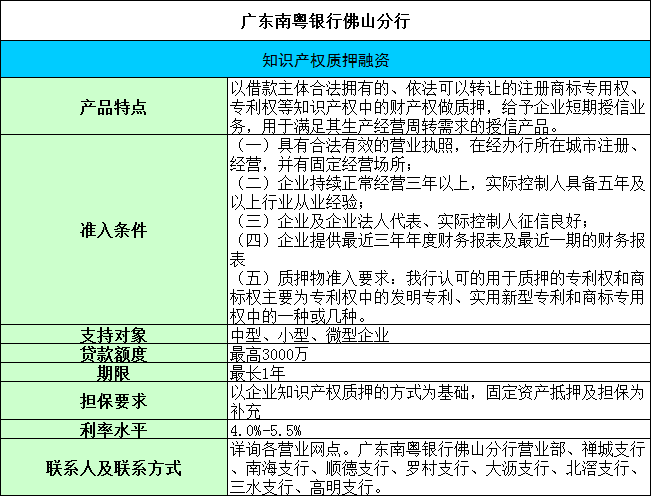
Task: Click the 支持对象 label cell
Action: click(114, 334)
